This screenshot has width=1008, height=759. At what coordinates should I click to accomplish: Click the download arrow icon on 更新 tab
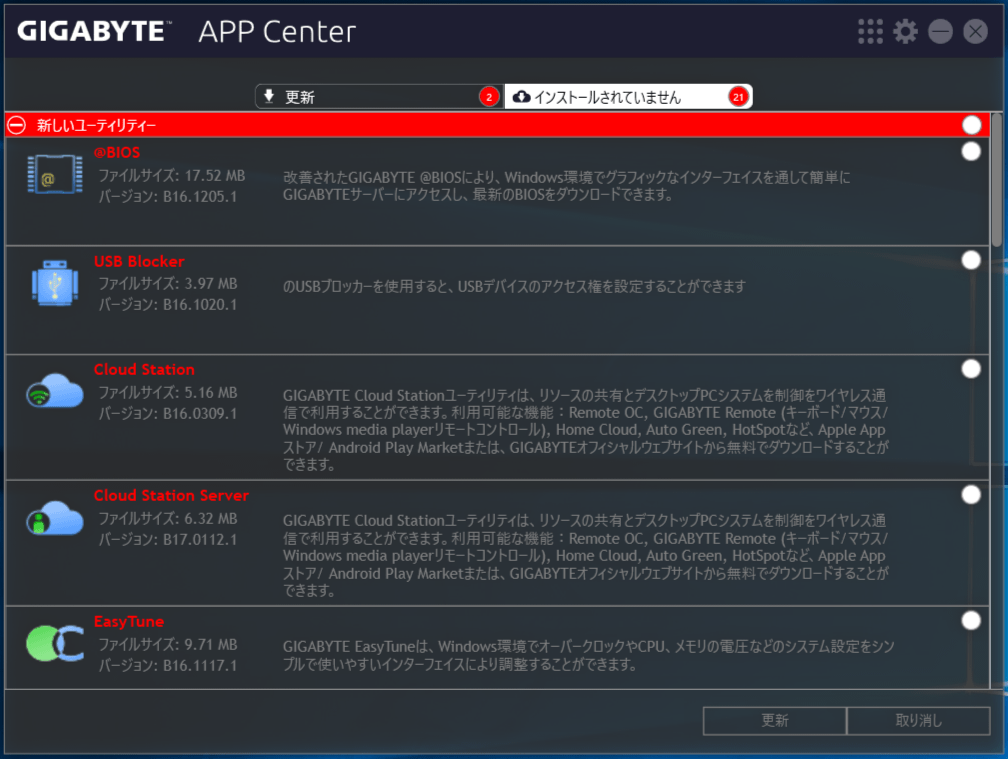269,96
